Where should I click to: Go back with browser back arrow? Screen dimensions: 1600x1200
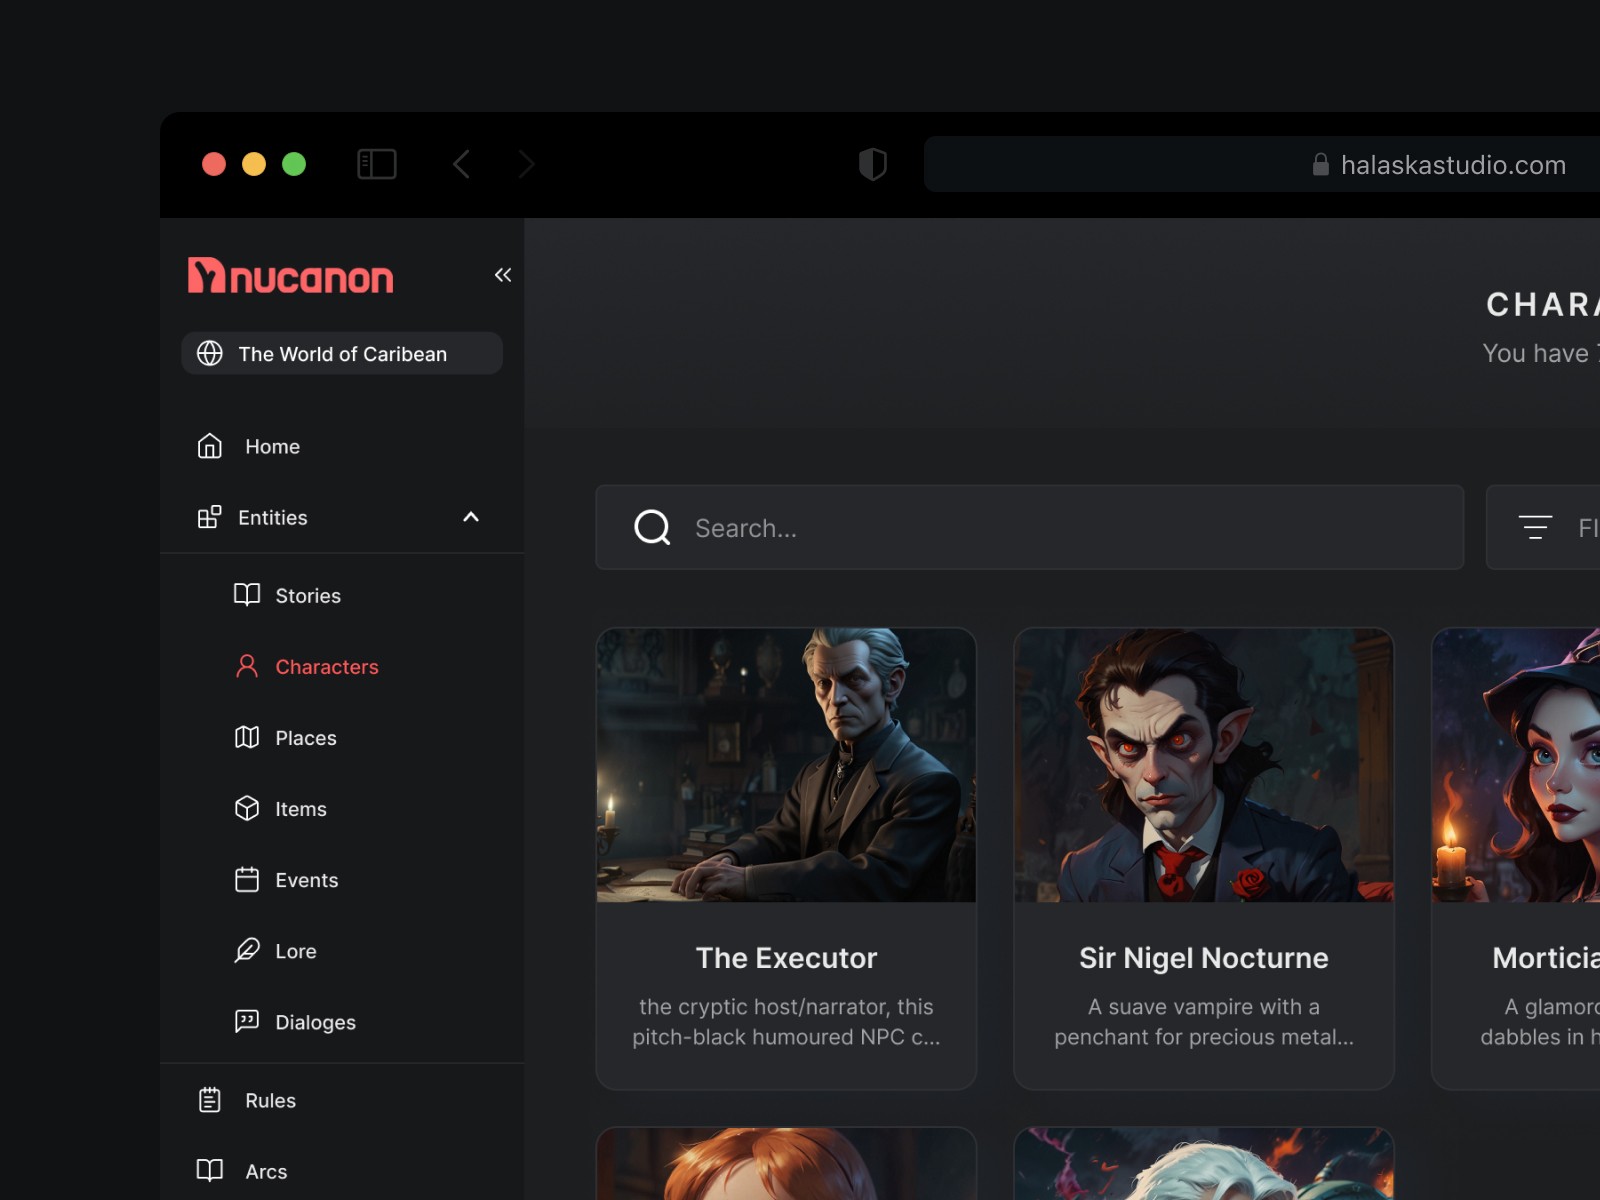click(x=461, y=164)
